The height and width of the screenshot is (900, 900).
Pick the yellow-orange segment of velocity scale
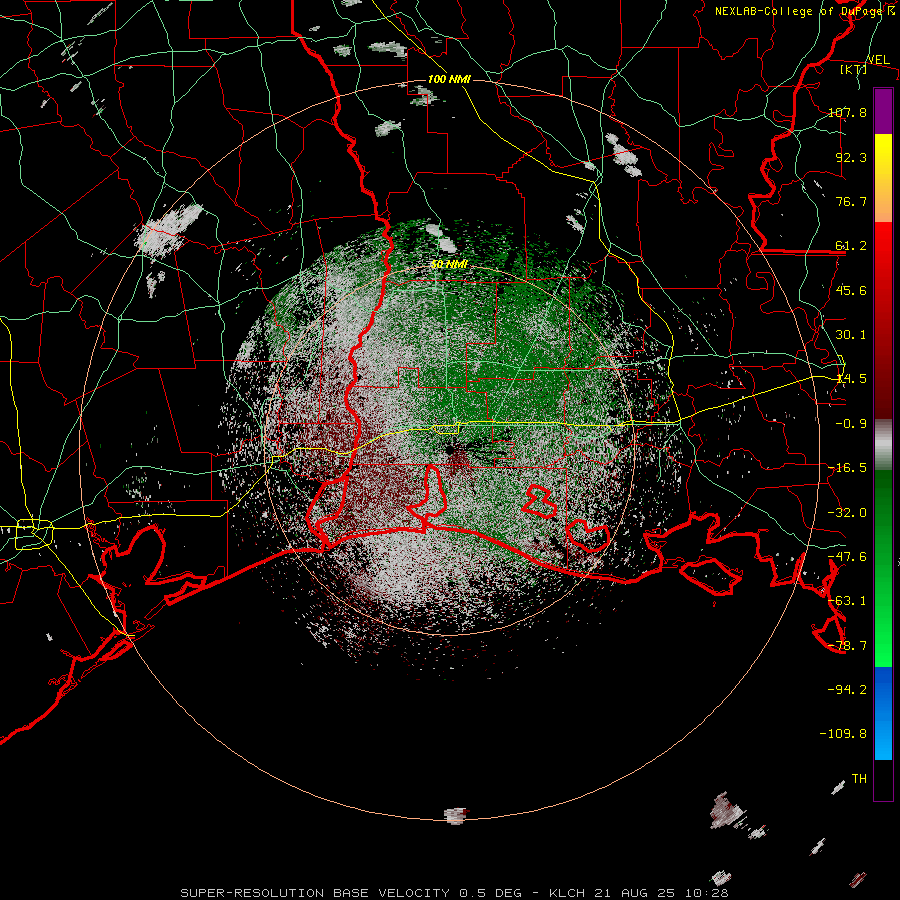click(883, 178)
